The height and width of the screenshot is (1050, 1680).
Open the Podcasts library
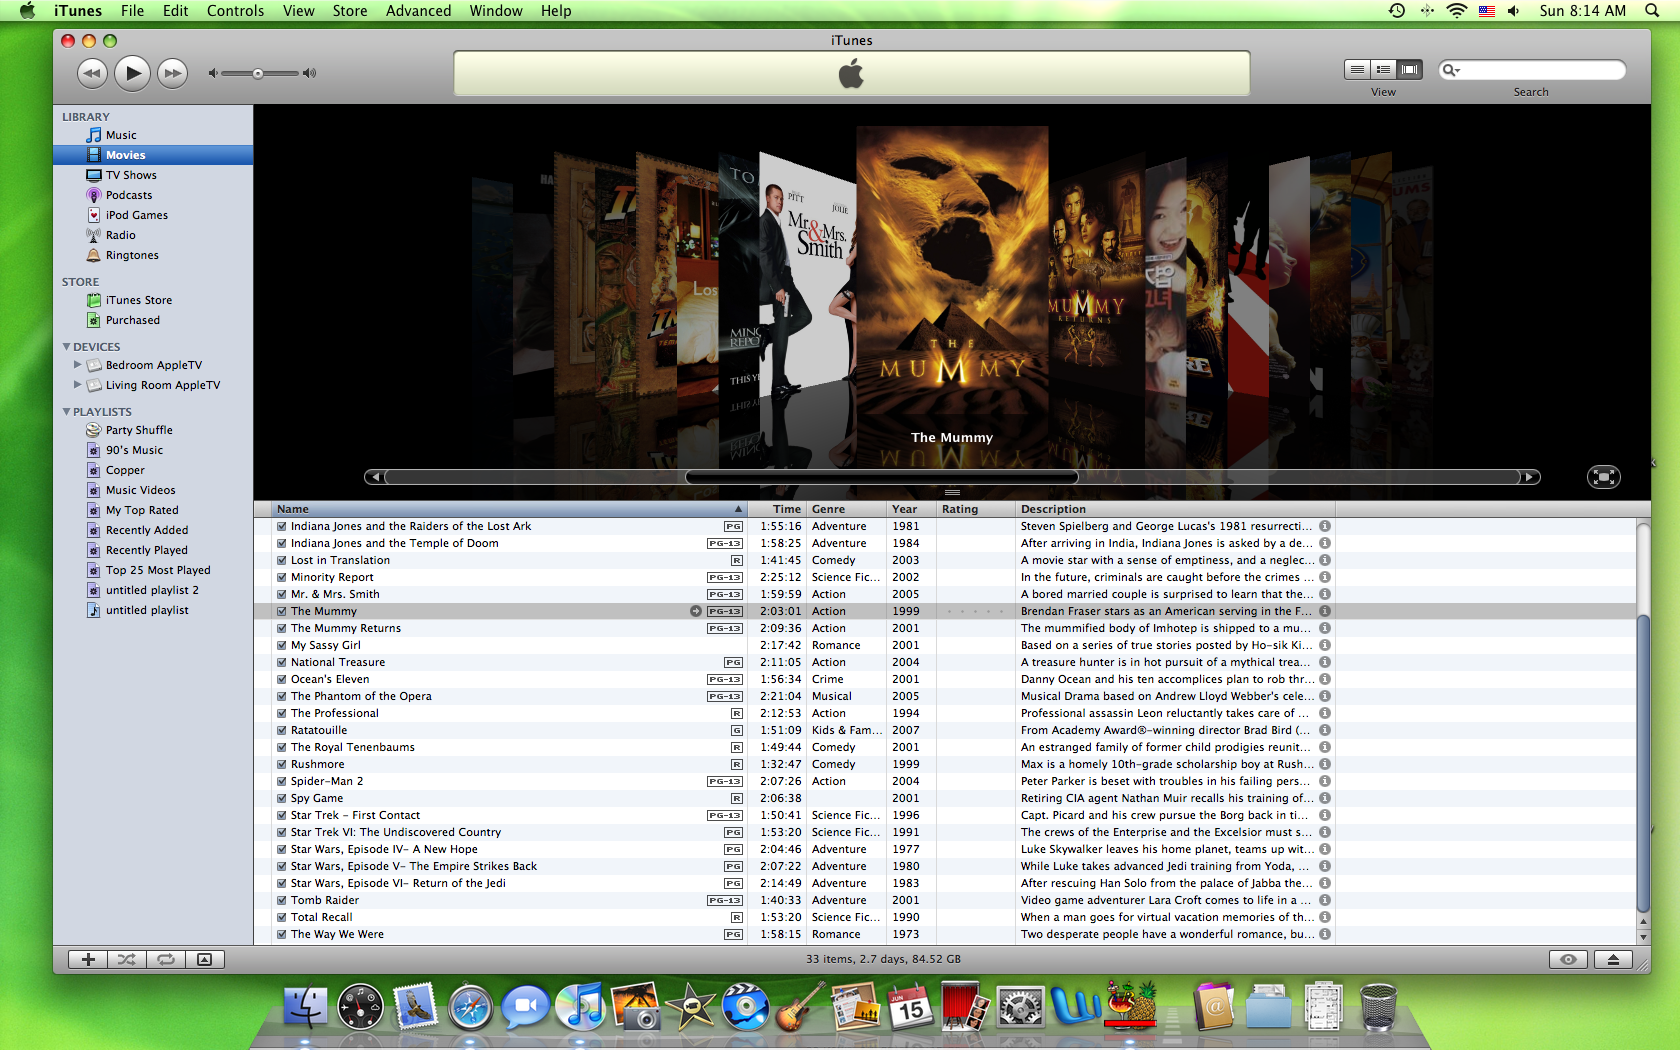(x=129, y=195)
